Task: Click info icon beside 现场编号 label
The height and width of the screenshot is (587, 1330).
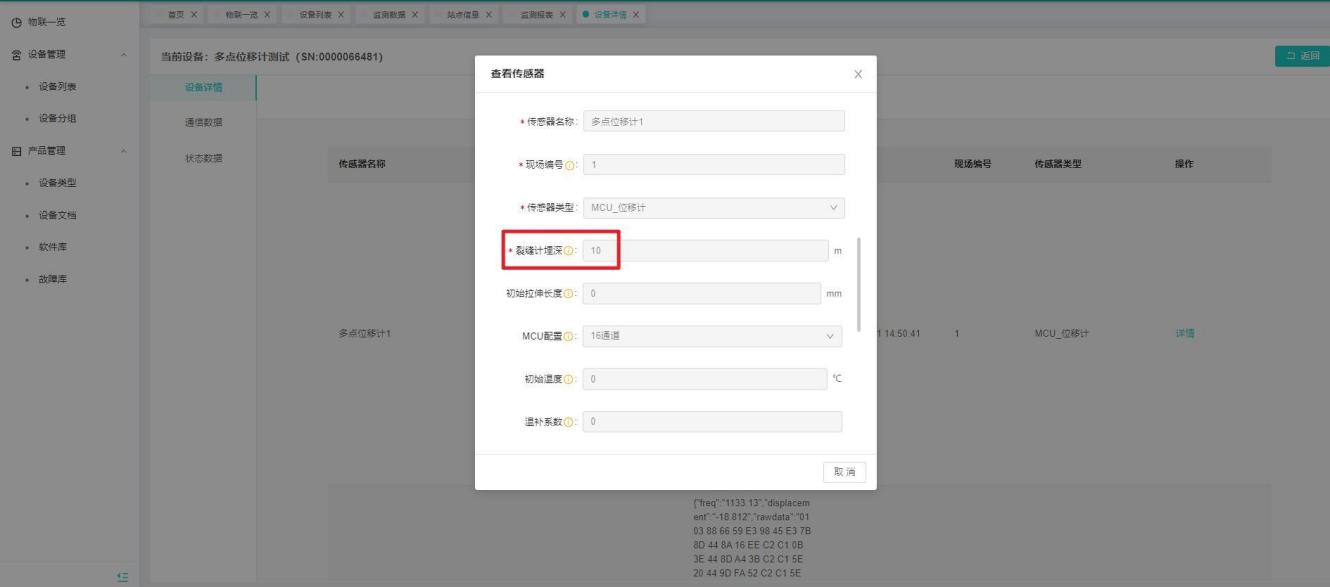Action: pyautogui.click(x=572, y=165)
